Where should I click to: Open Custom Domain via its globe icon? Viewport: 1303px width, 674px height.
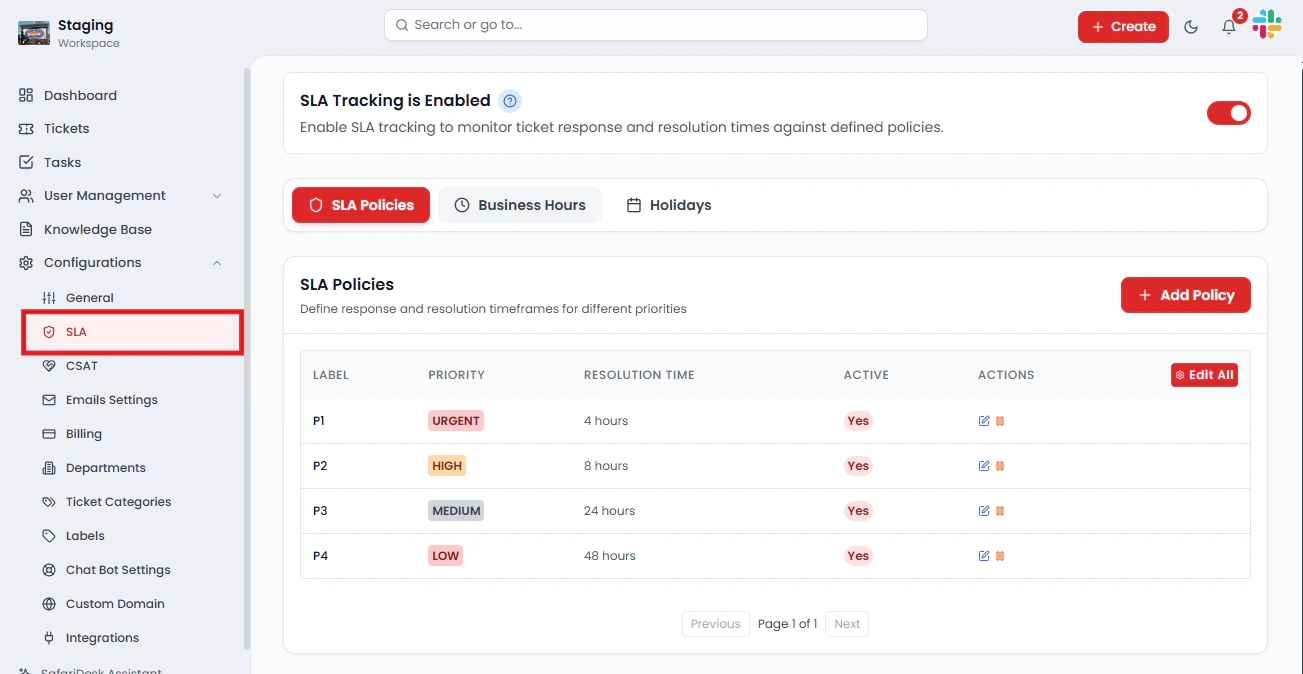click(48, 604)
